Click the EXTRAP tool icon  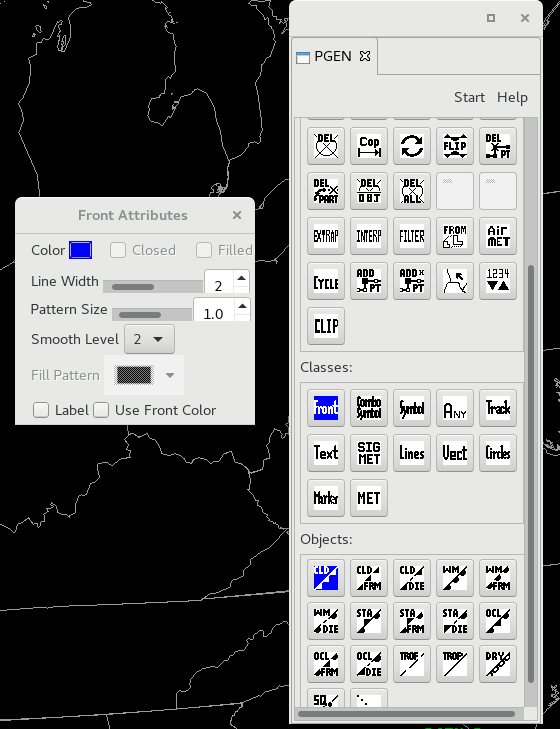pos(326,236)
